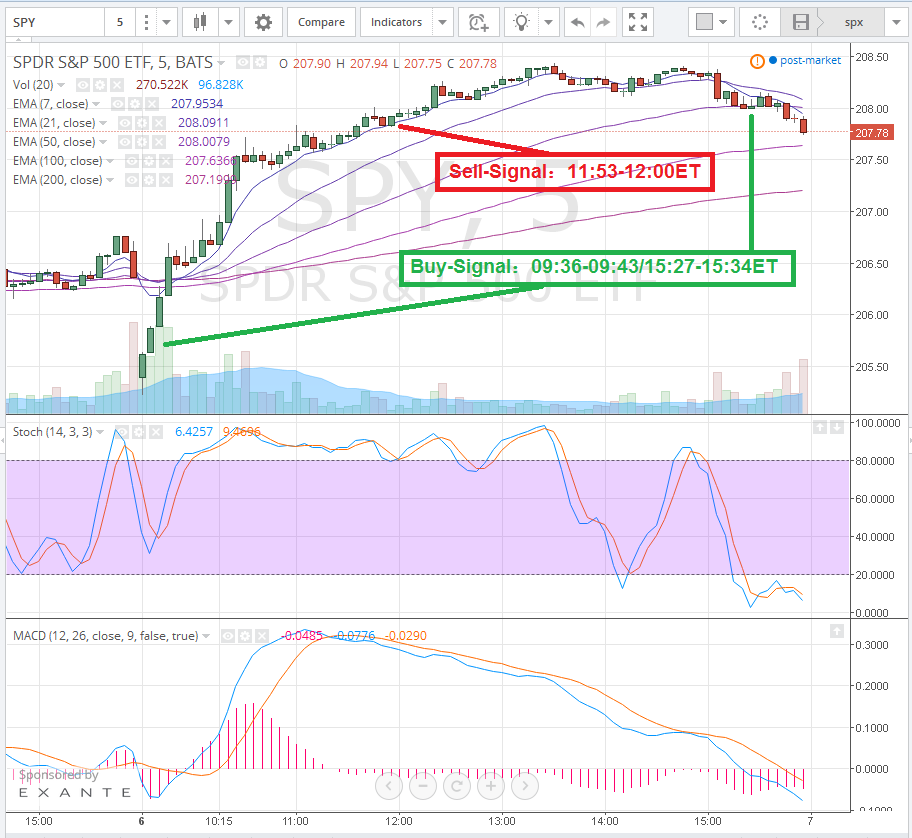Create an alert with the alarm clock icon
The width and height of the screenshot is (912, 838).
(x=479, y=22)
